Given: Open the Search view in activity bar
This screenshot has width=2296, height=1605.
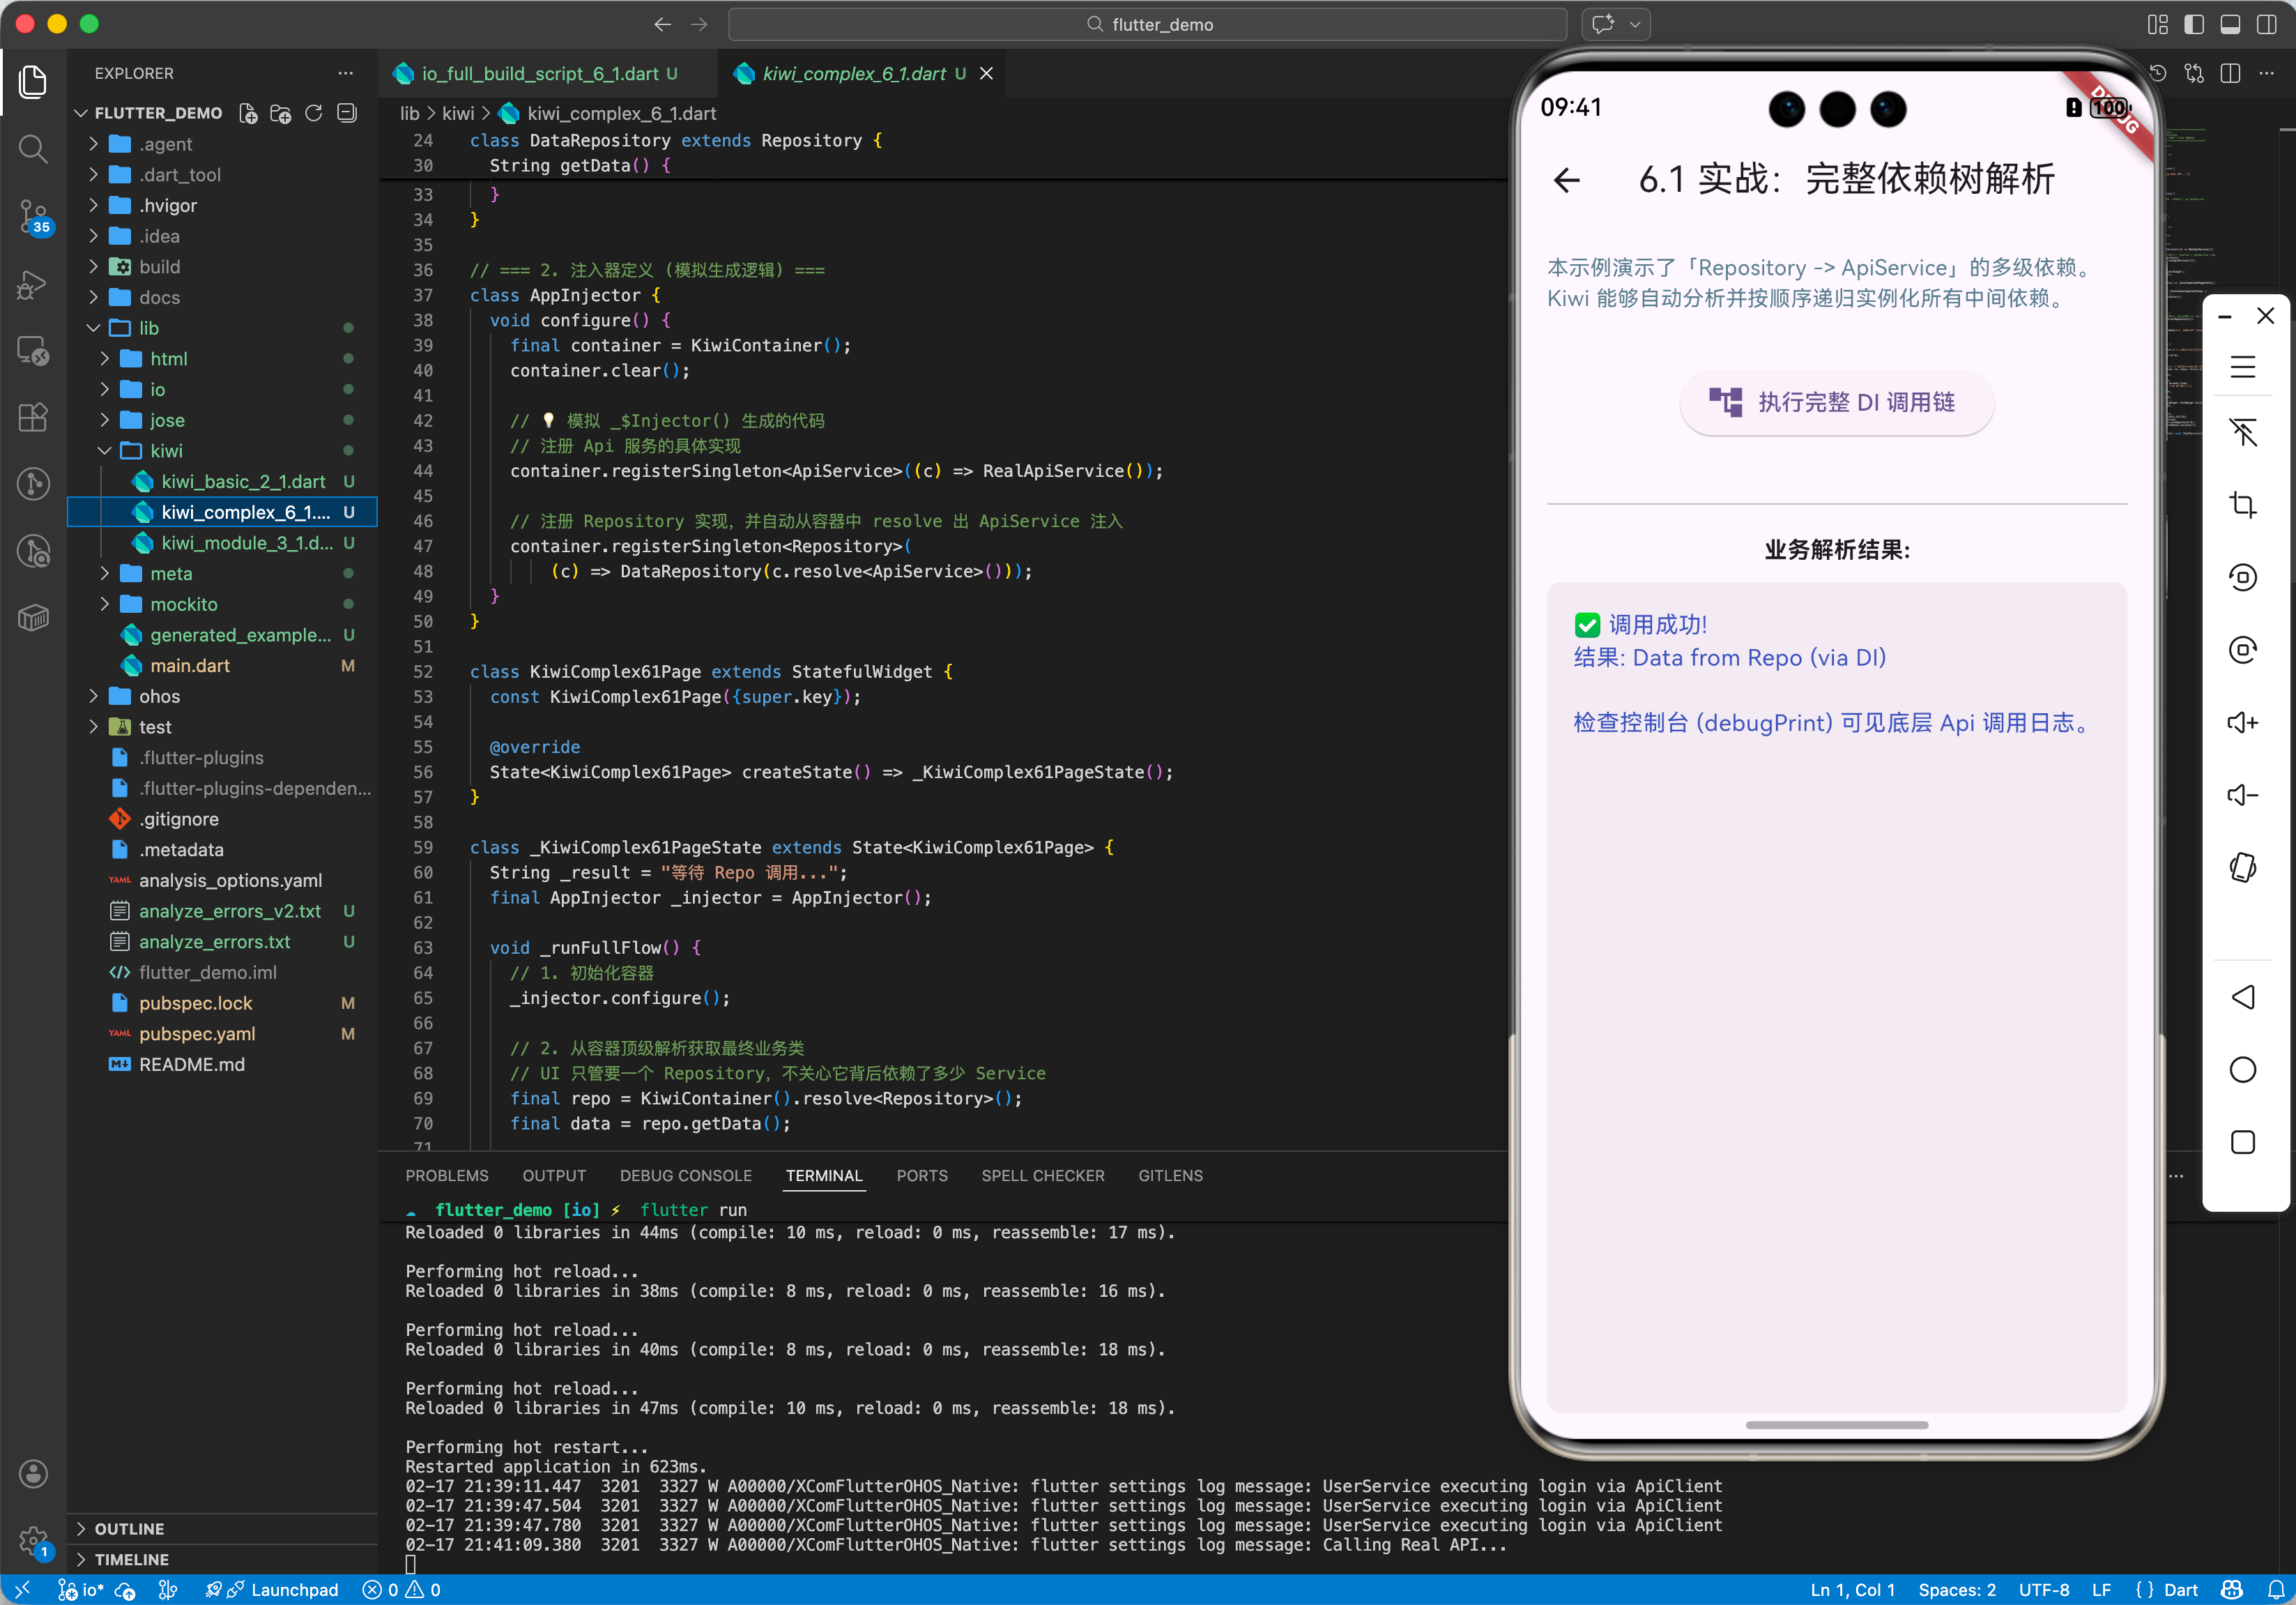Looking at the screenshot, I should [x=33, y=149].
